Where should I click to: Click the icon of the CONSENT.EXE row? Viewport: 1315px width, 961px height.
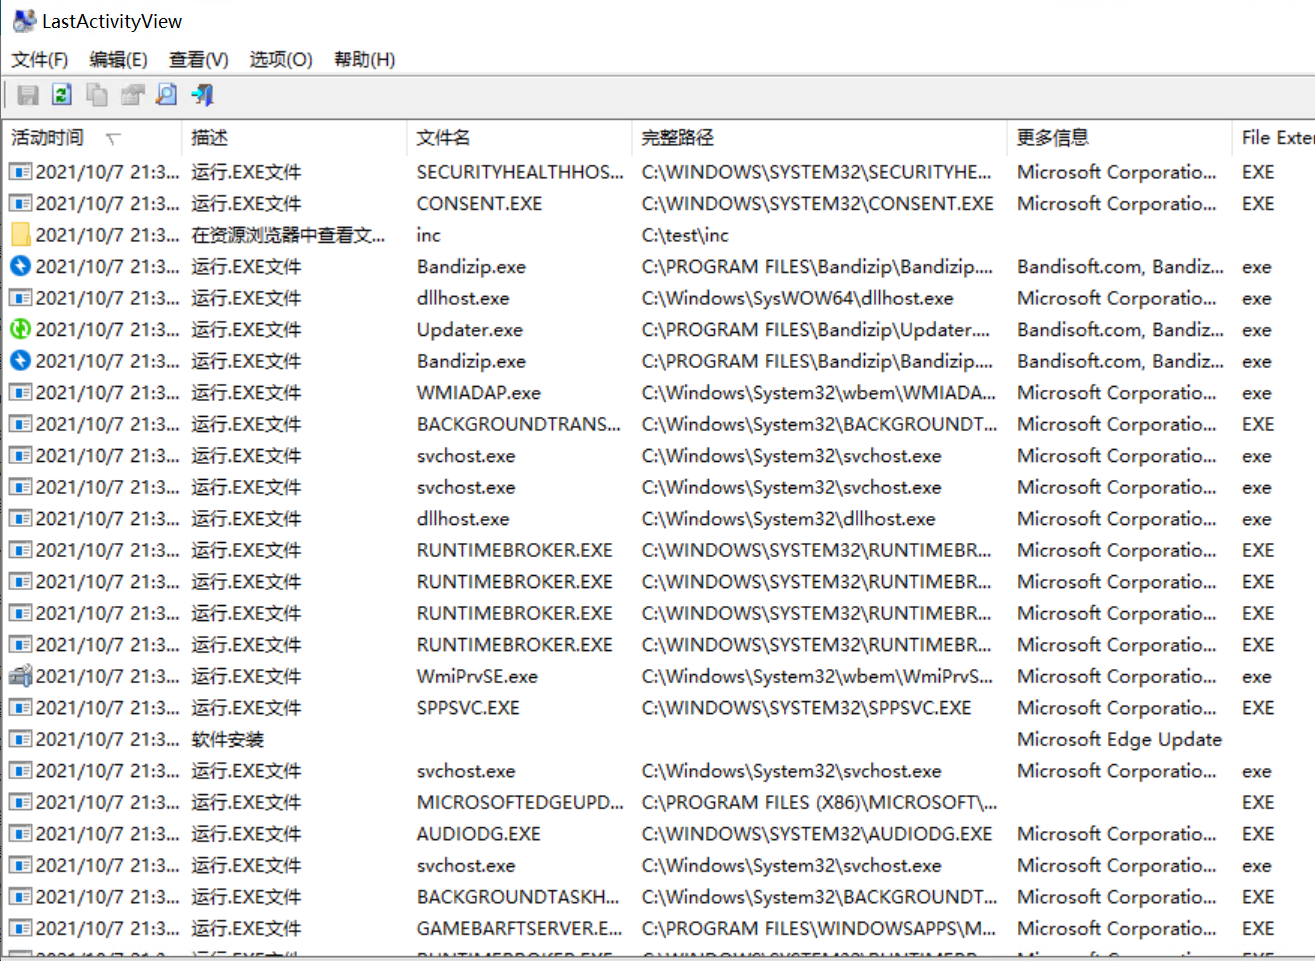20,203
